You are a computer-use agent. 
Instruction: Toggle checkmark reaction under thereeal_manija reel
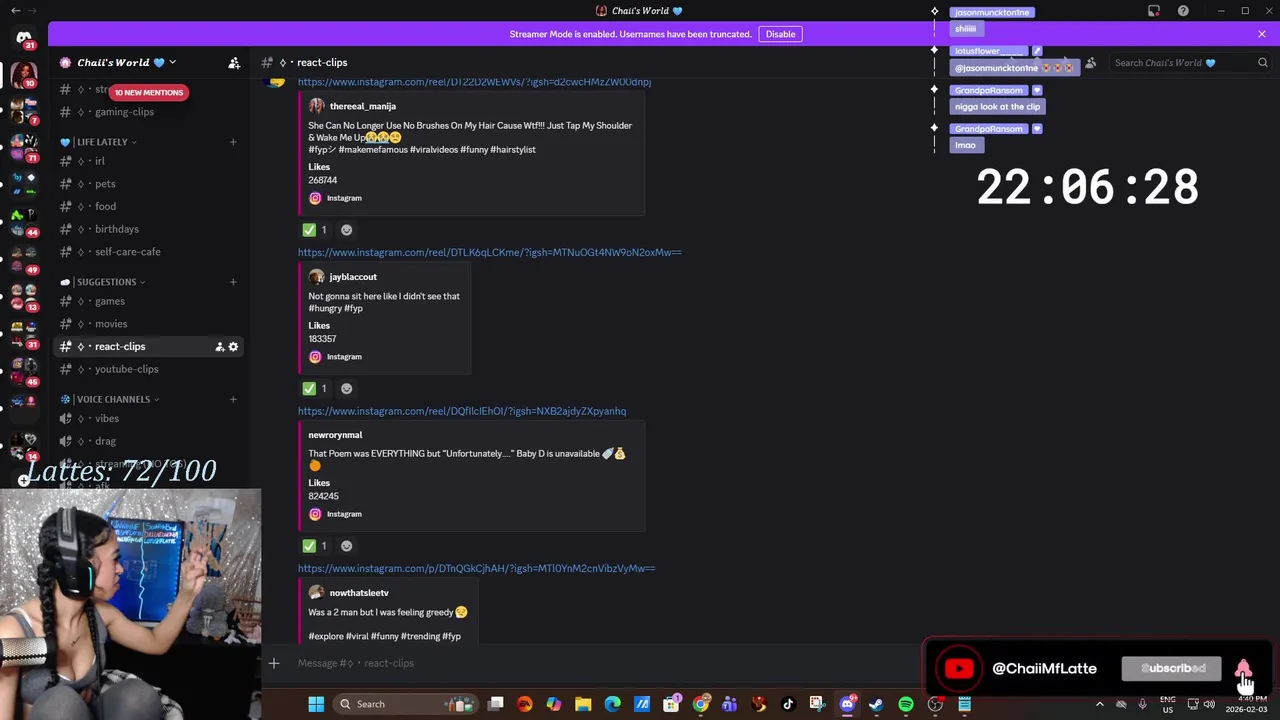click(315, 230)
